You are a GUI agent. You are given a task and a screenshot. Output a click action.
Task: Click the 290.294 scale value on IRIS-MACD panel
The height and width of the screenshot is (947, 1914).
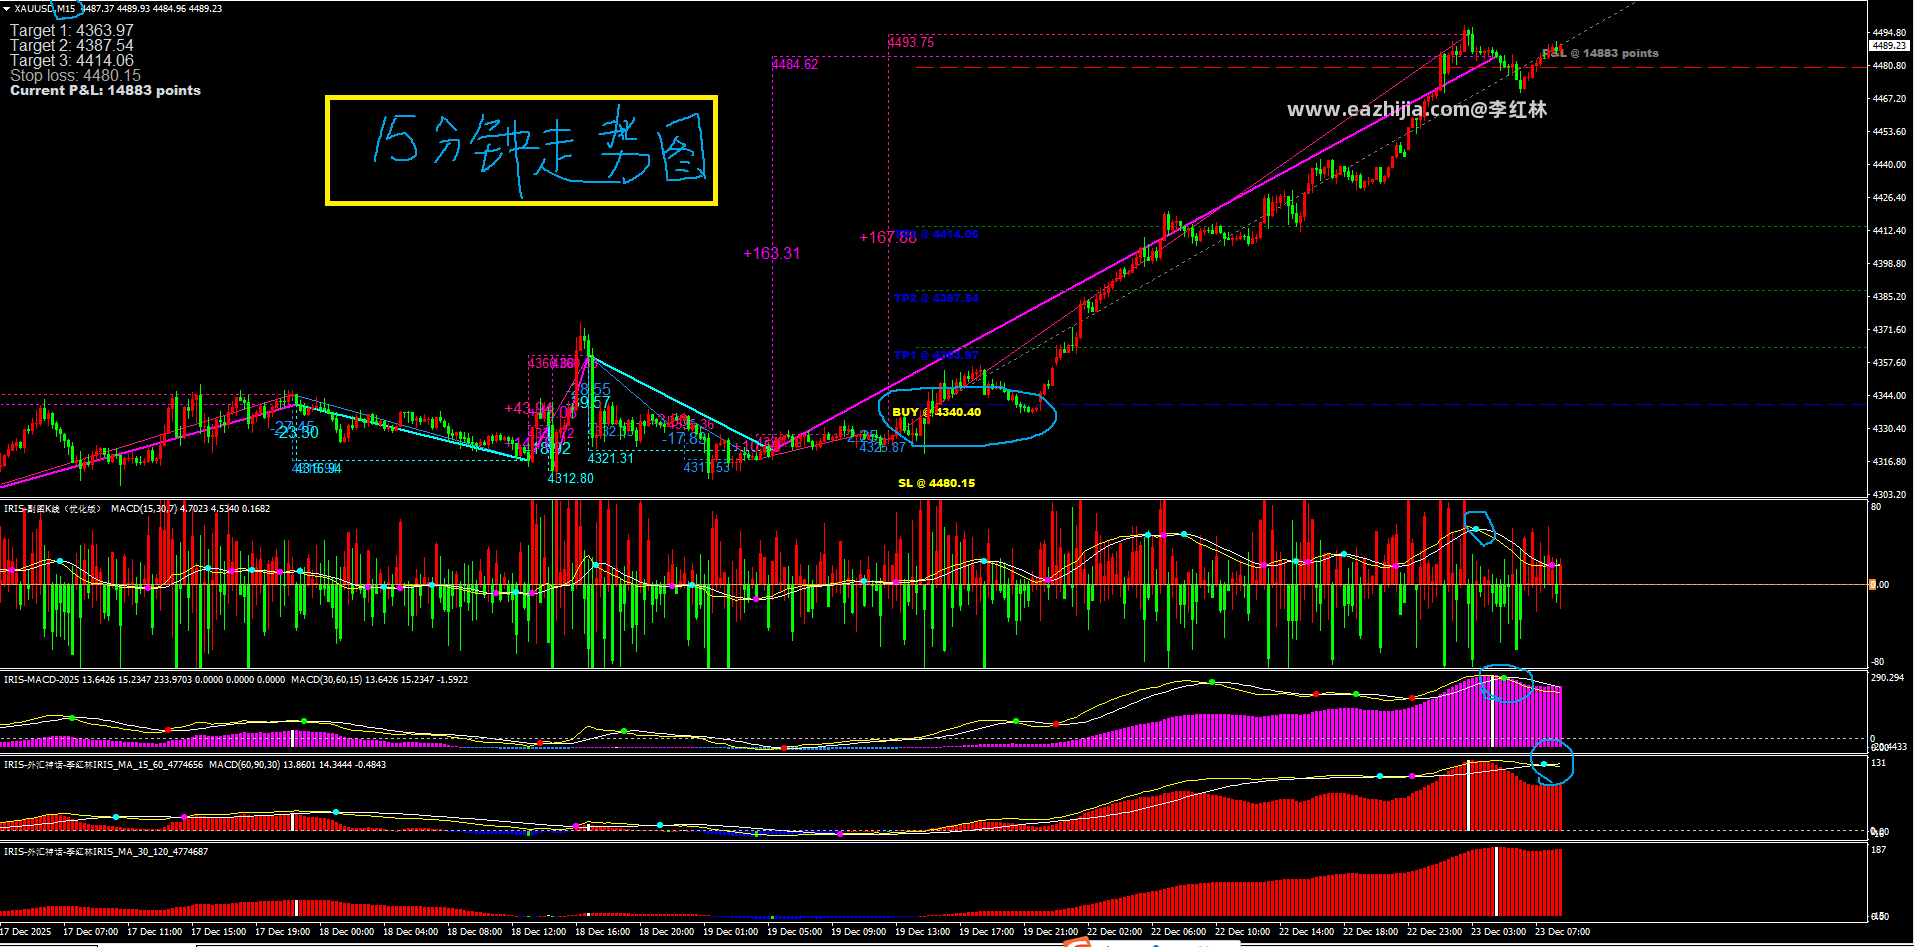point(1888,678)
